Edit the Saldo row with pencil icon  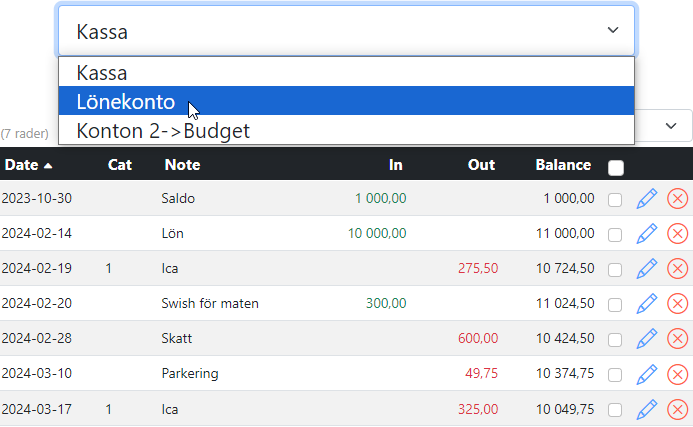647,198
